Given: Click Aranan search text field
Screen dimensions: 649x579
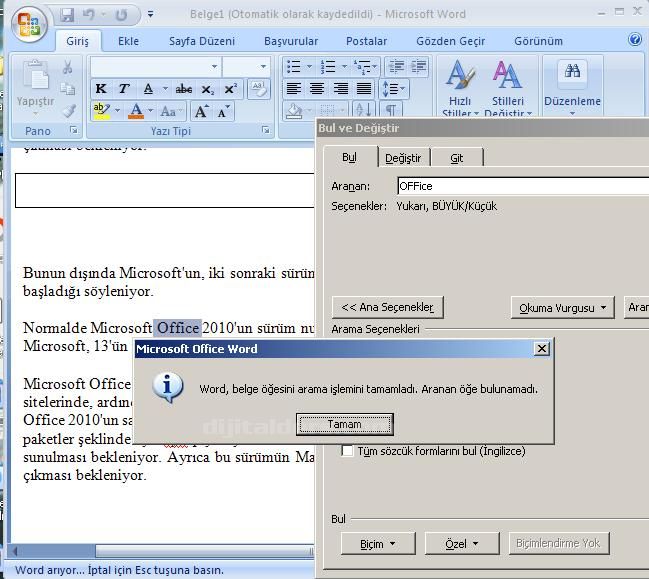Looking at the screenshot, I should (x=522, y=186).
